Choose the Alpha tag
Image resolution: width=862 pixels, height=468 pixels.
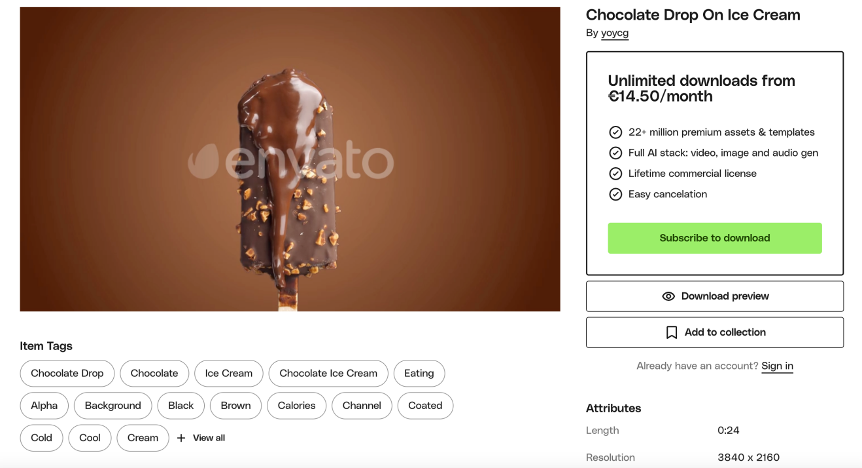tap(44, 406)
